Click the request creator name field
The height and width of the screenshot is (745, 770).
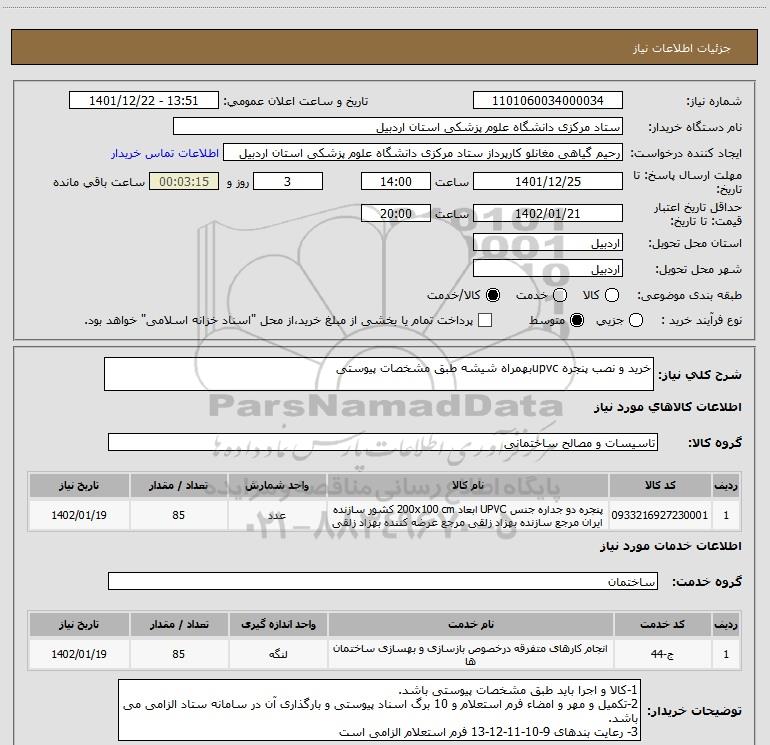coord(423,152)
